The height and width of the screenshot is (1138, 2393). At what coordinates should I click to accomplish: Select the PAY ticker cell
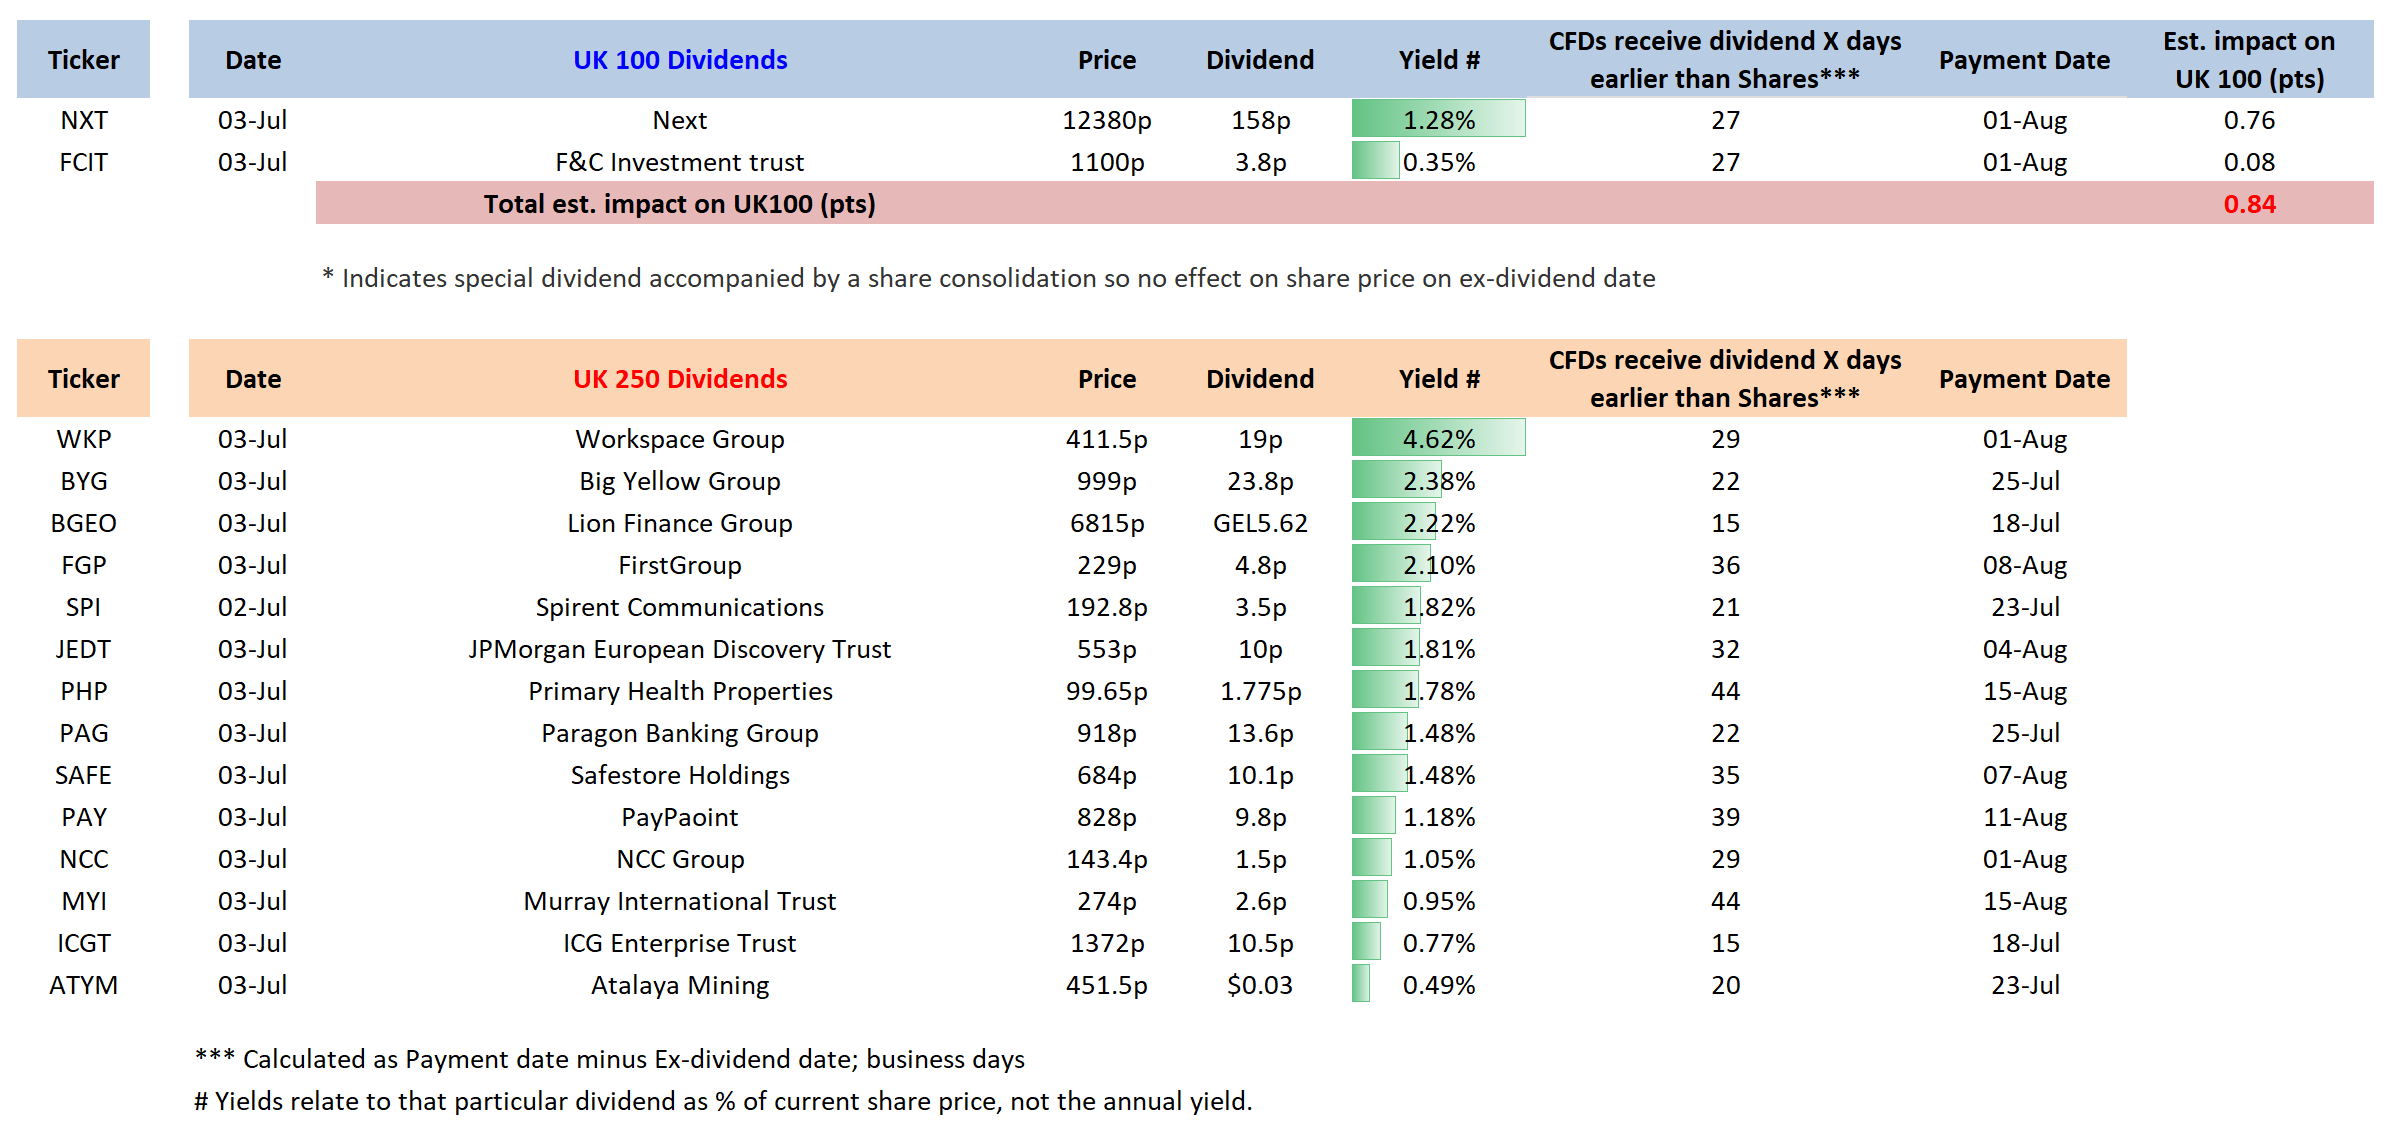[x=84, y=817]
